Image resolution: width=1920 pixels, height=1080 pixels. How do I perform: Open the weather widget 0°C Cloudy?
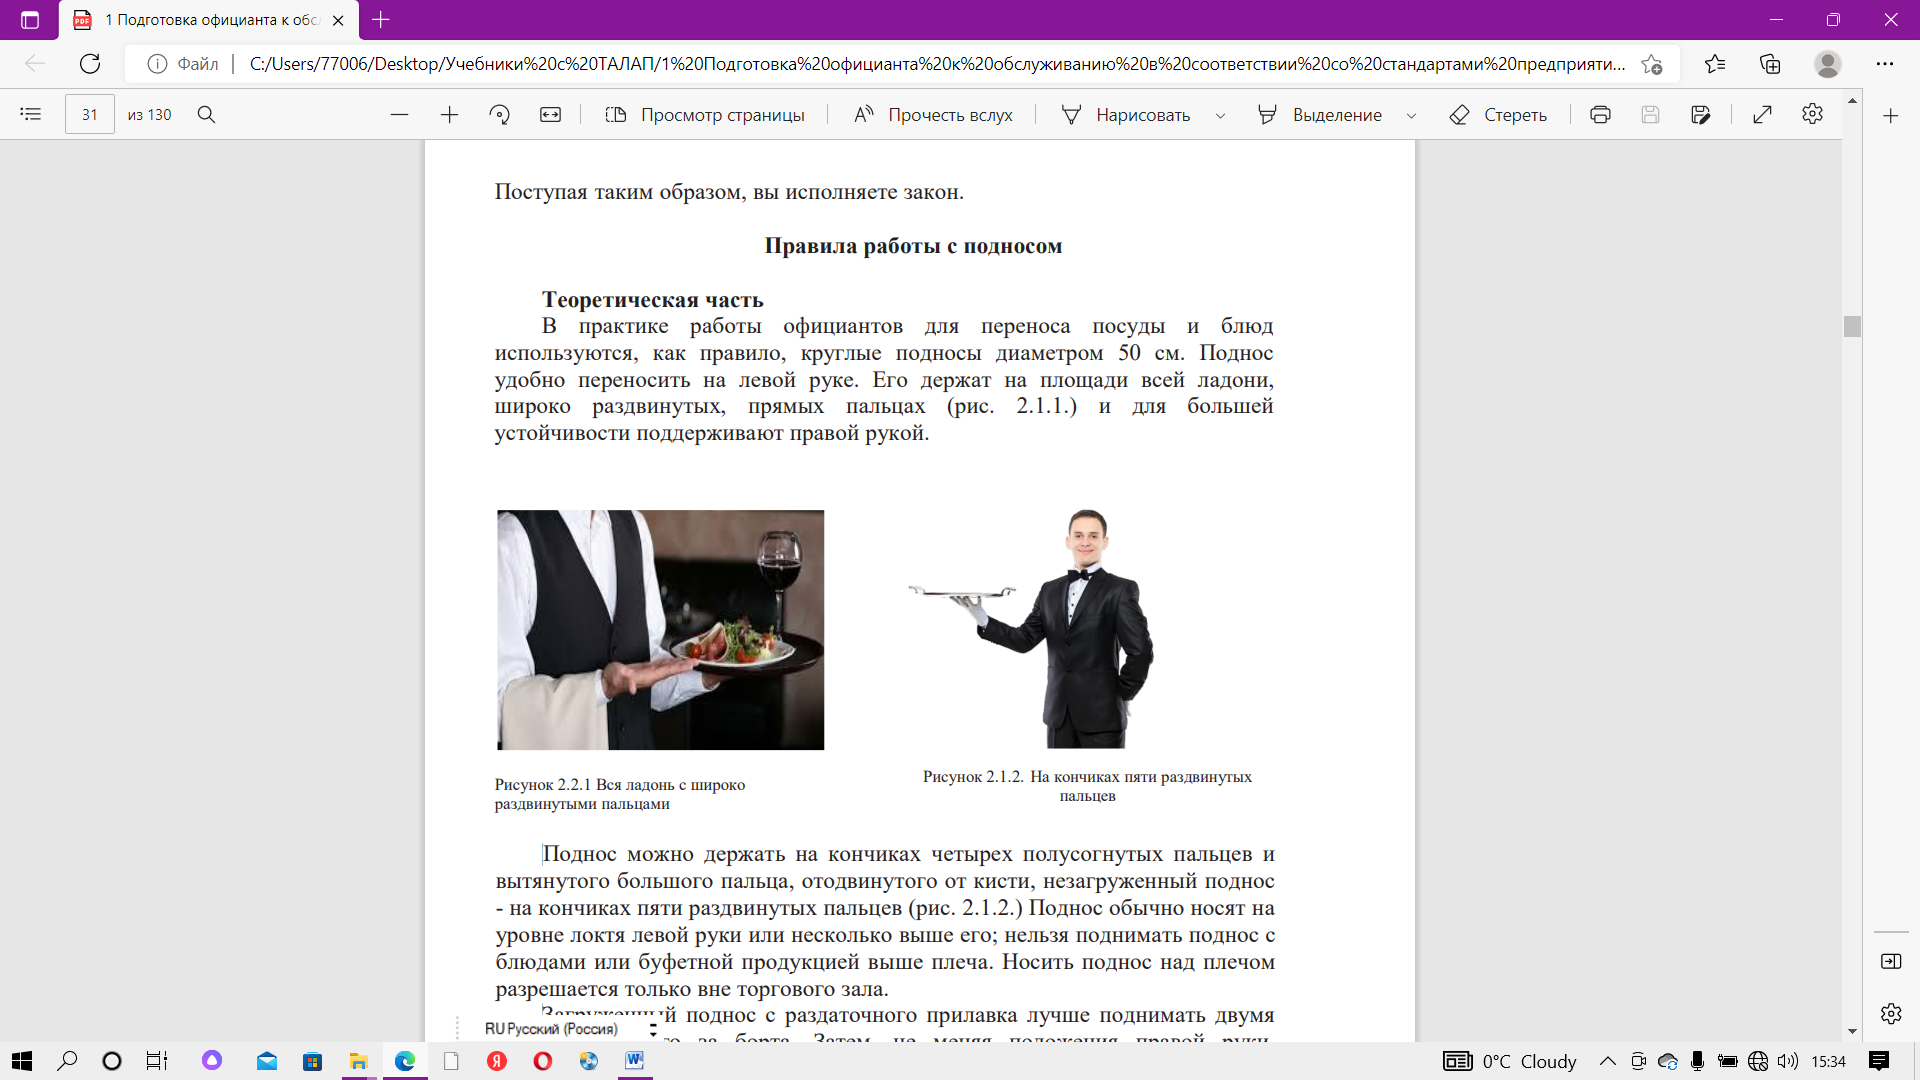point(1510,1061)
